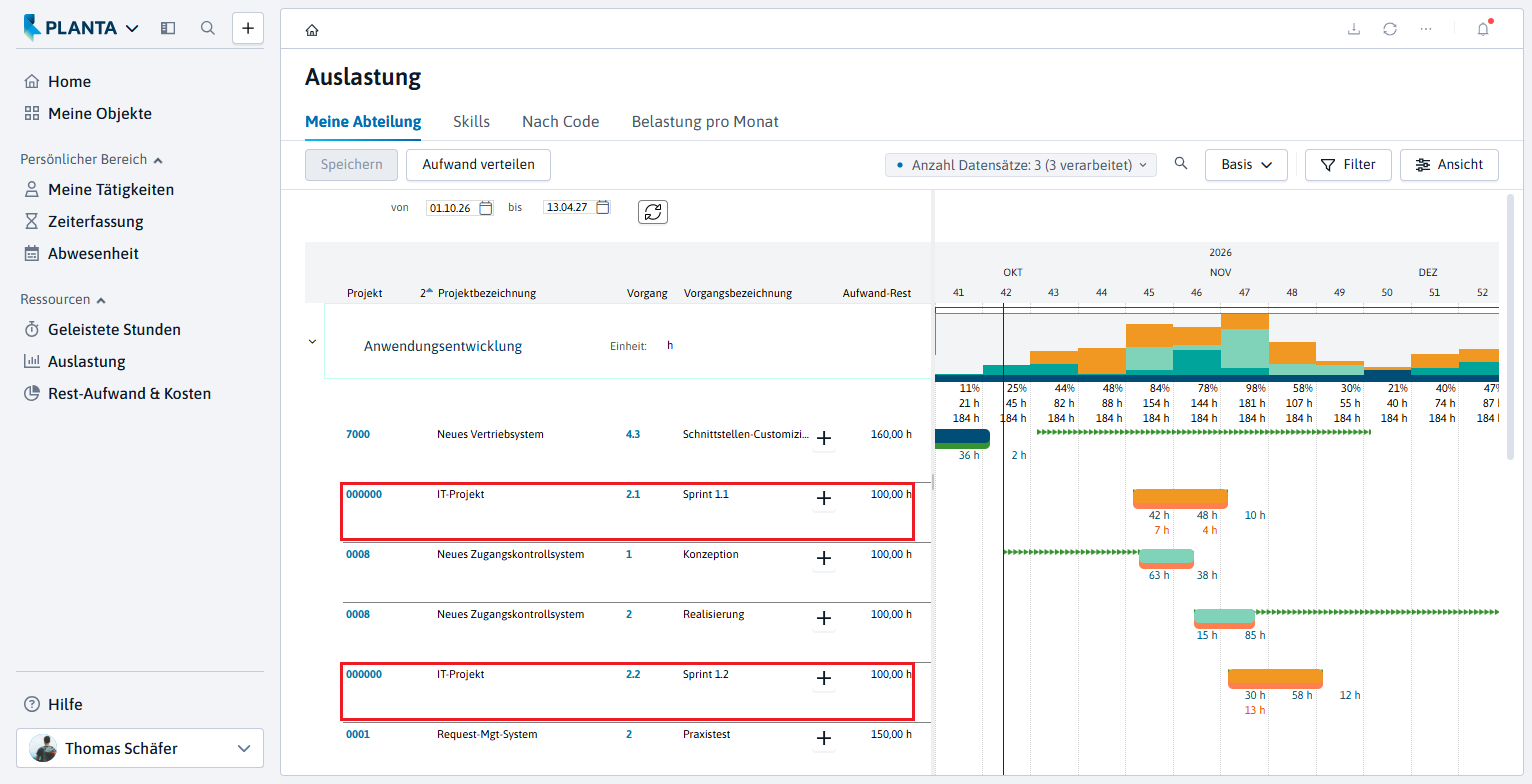Go to home breadcrumb icon
The width and height of the screenshot is (1532, 784).
pos(312,30)
